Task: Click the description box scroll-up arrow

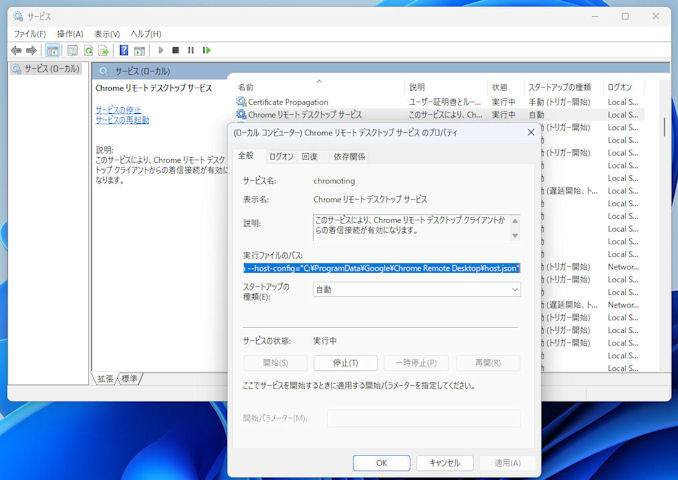Action: [x=515, y=221]
